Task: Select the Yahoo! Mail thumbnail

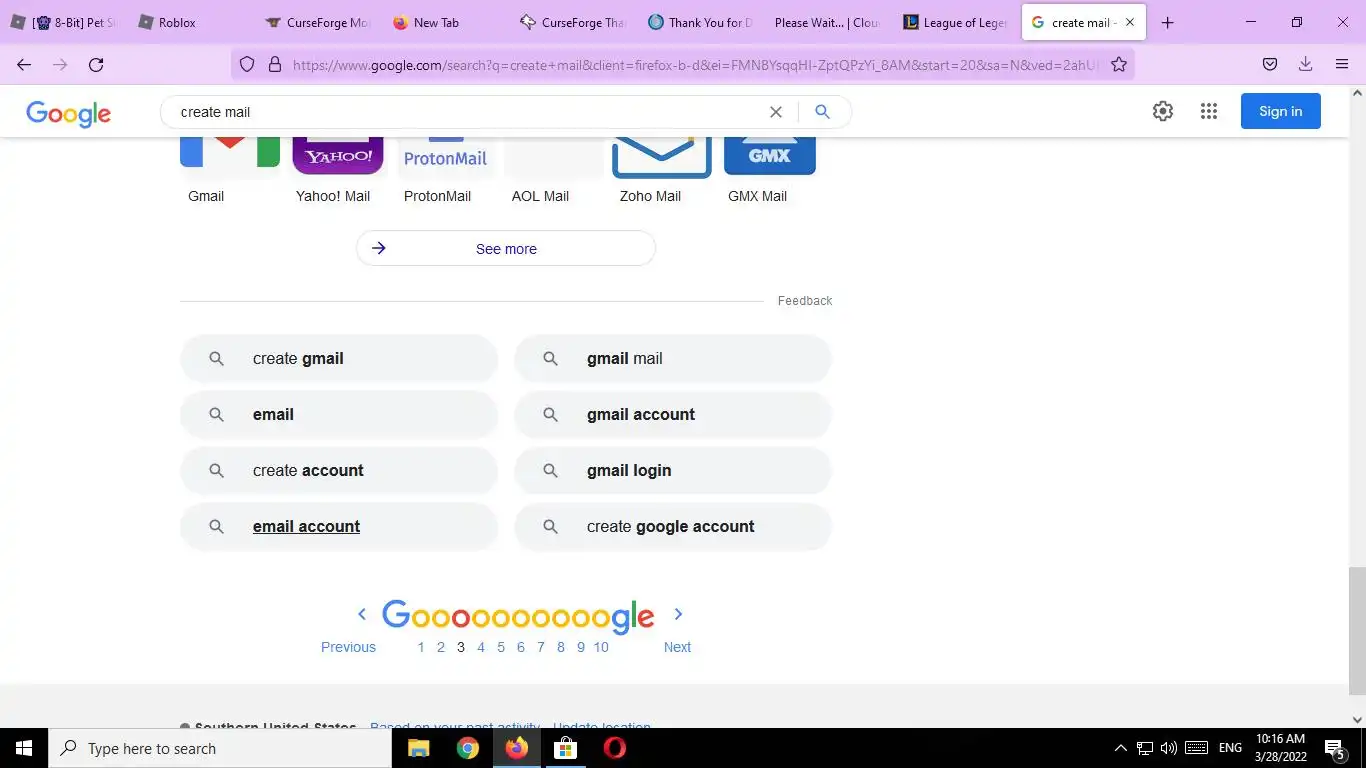Action: pyautogui.click(x=338, y=155)
